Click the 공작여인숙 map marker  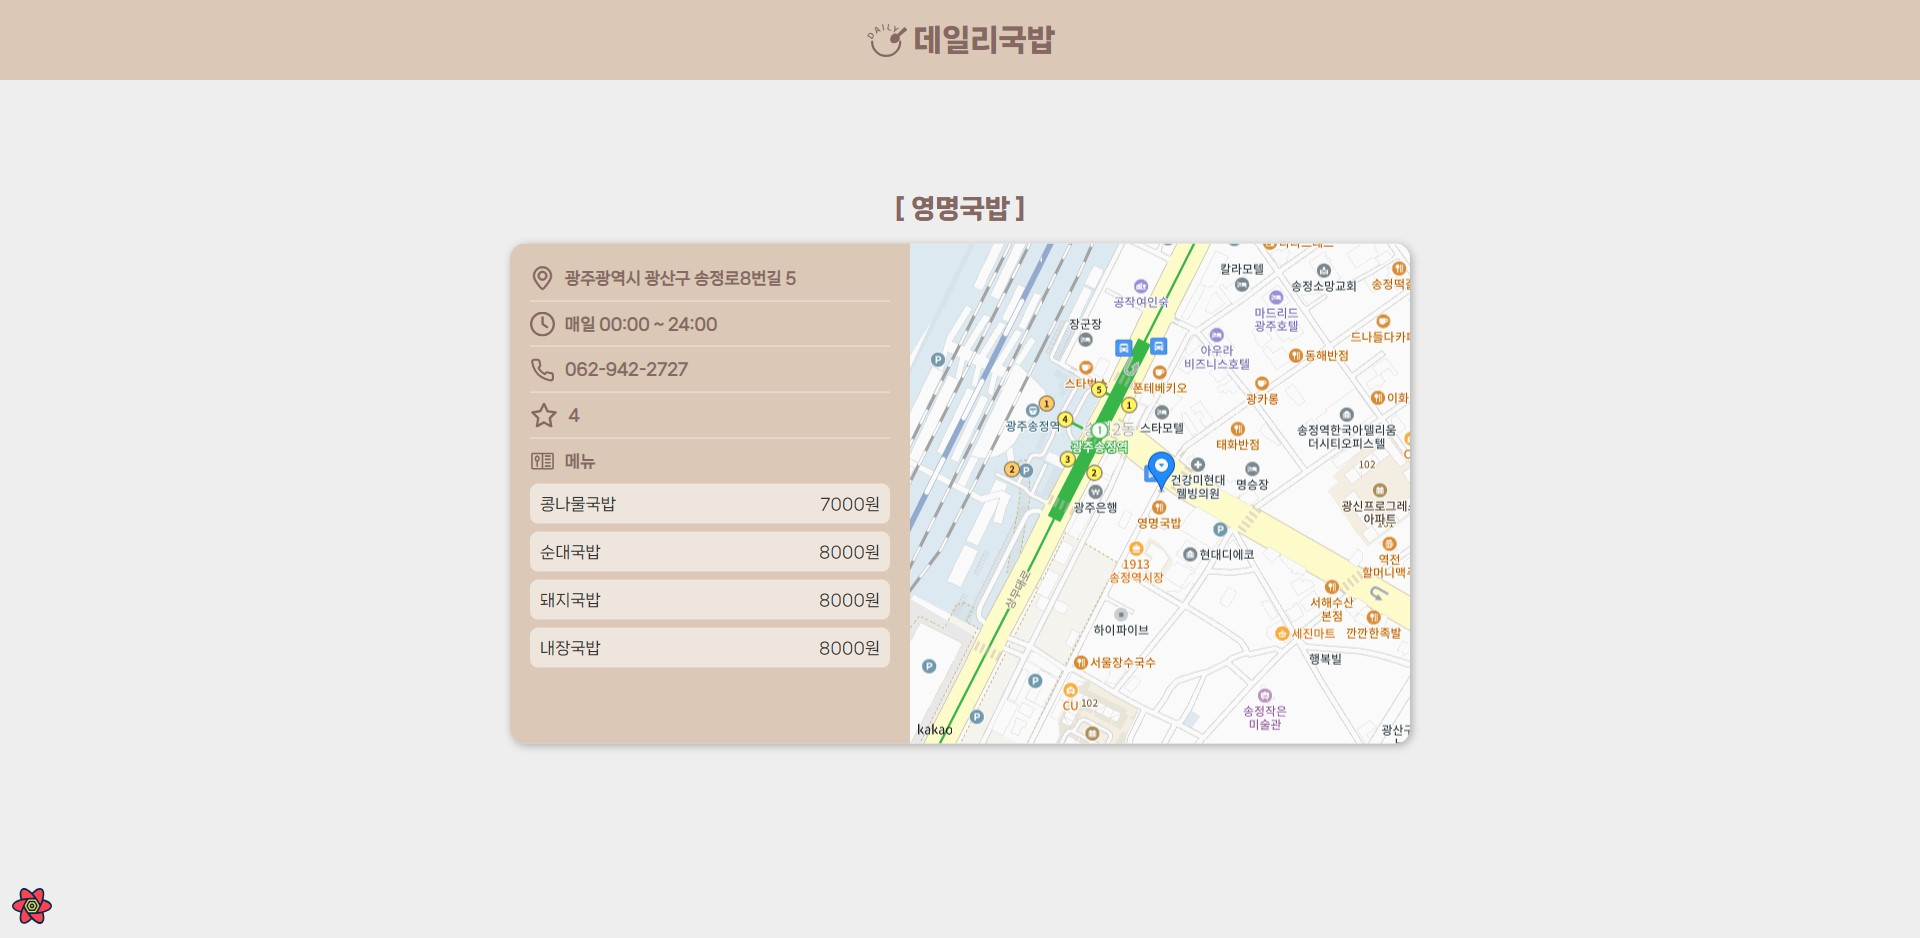click(x=1141, y=287)
